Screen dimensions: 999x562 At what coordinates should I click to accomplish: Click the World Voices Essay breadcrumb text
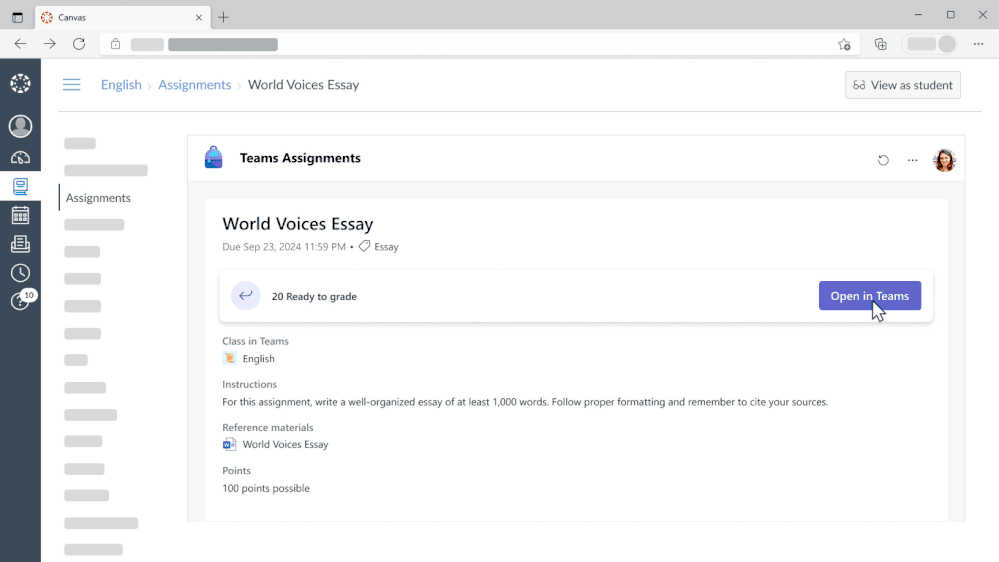pos(303,85)
